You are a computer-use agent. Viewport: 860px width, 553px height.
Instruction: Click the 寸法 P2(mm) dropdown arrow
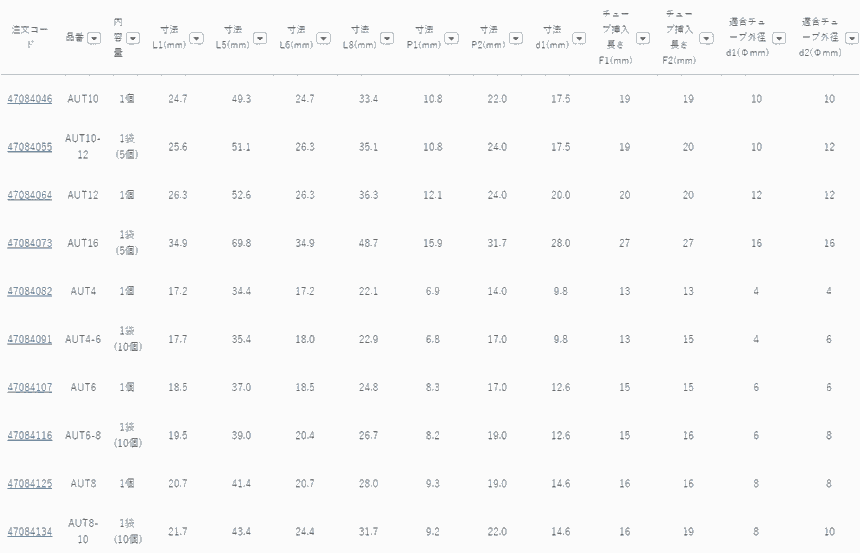point(516,38)
